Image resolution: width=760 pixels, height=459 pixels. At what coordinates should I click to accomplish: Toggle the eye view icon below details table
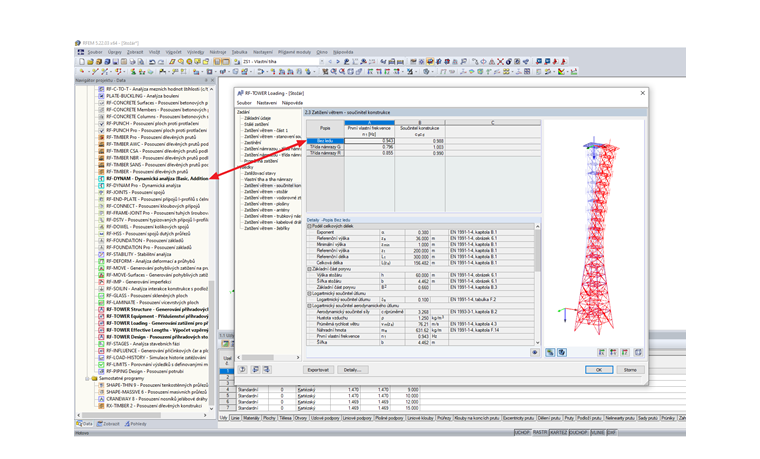[535, 352]
